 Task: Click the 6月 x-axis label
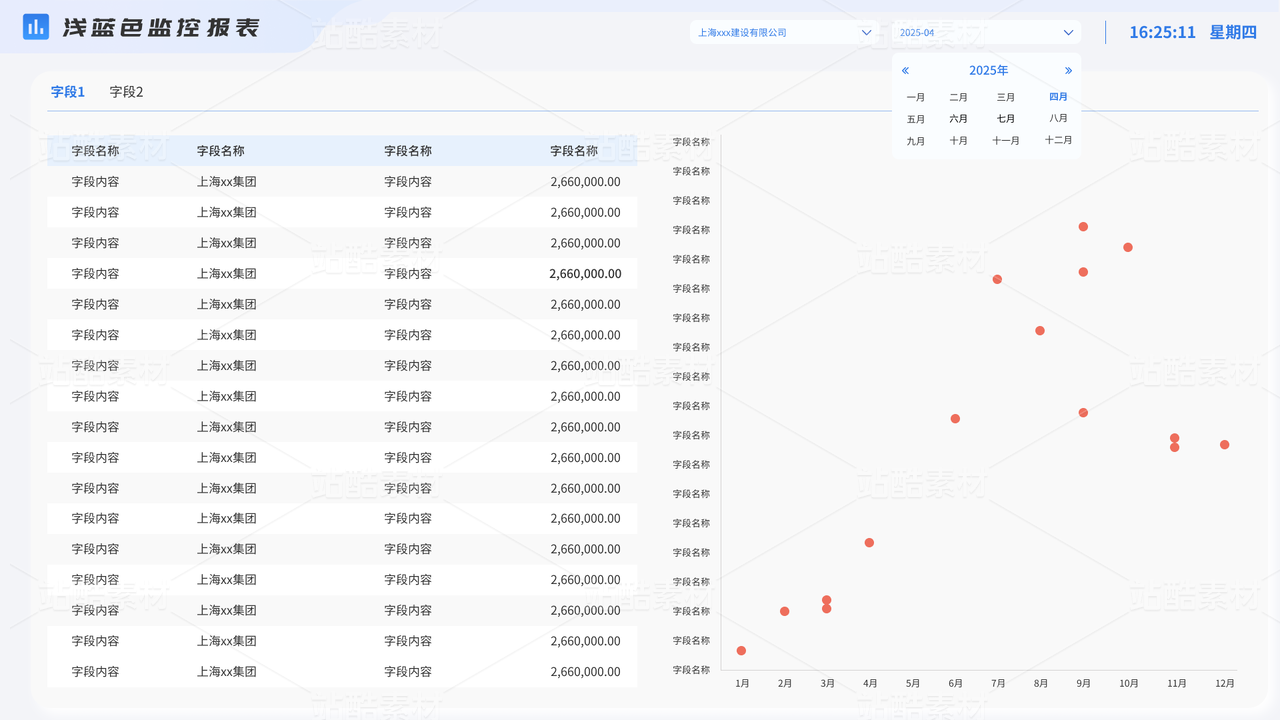pyautogui.click(x=955, y=684)
